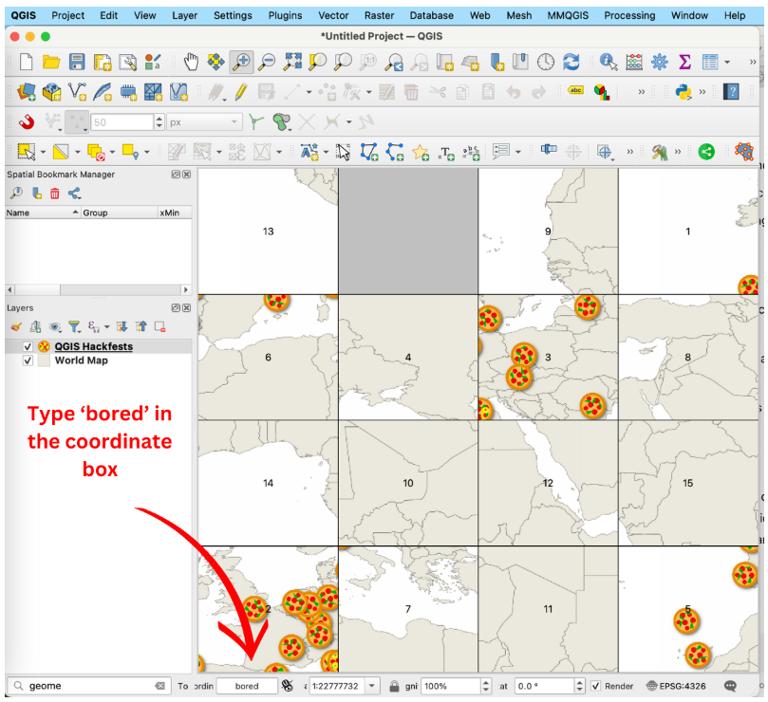Screen dimensions: 768x702
Task: Select the Identify Features tool
Action: [x=608, y=62]
